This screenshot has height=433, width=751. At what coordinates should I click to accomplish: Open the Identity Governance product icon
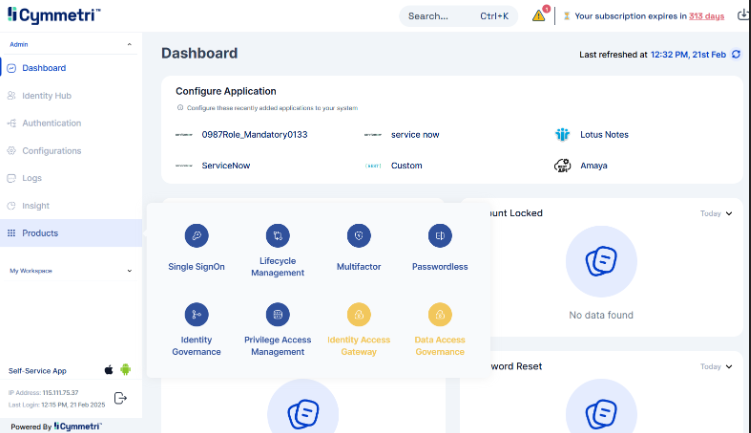[197, 314]
